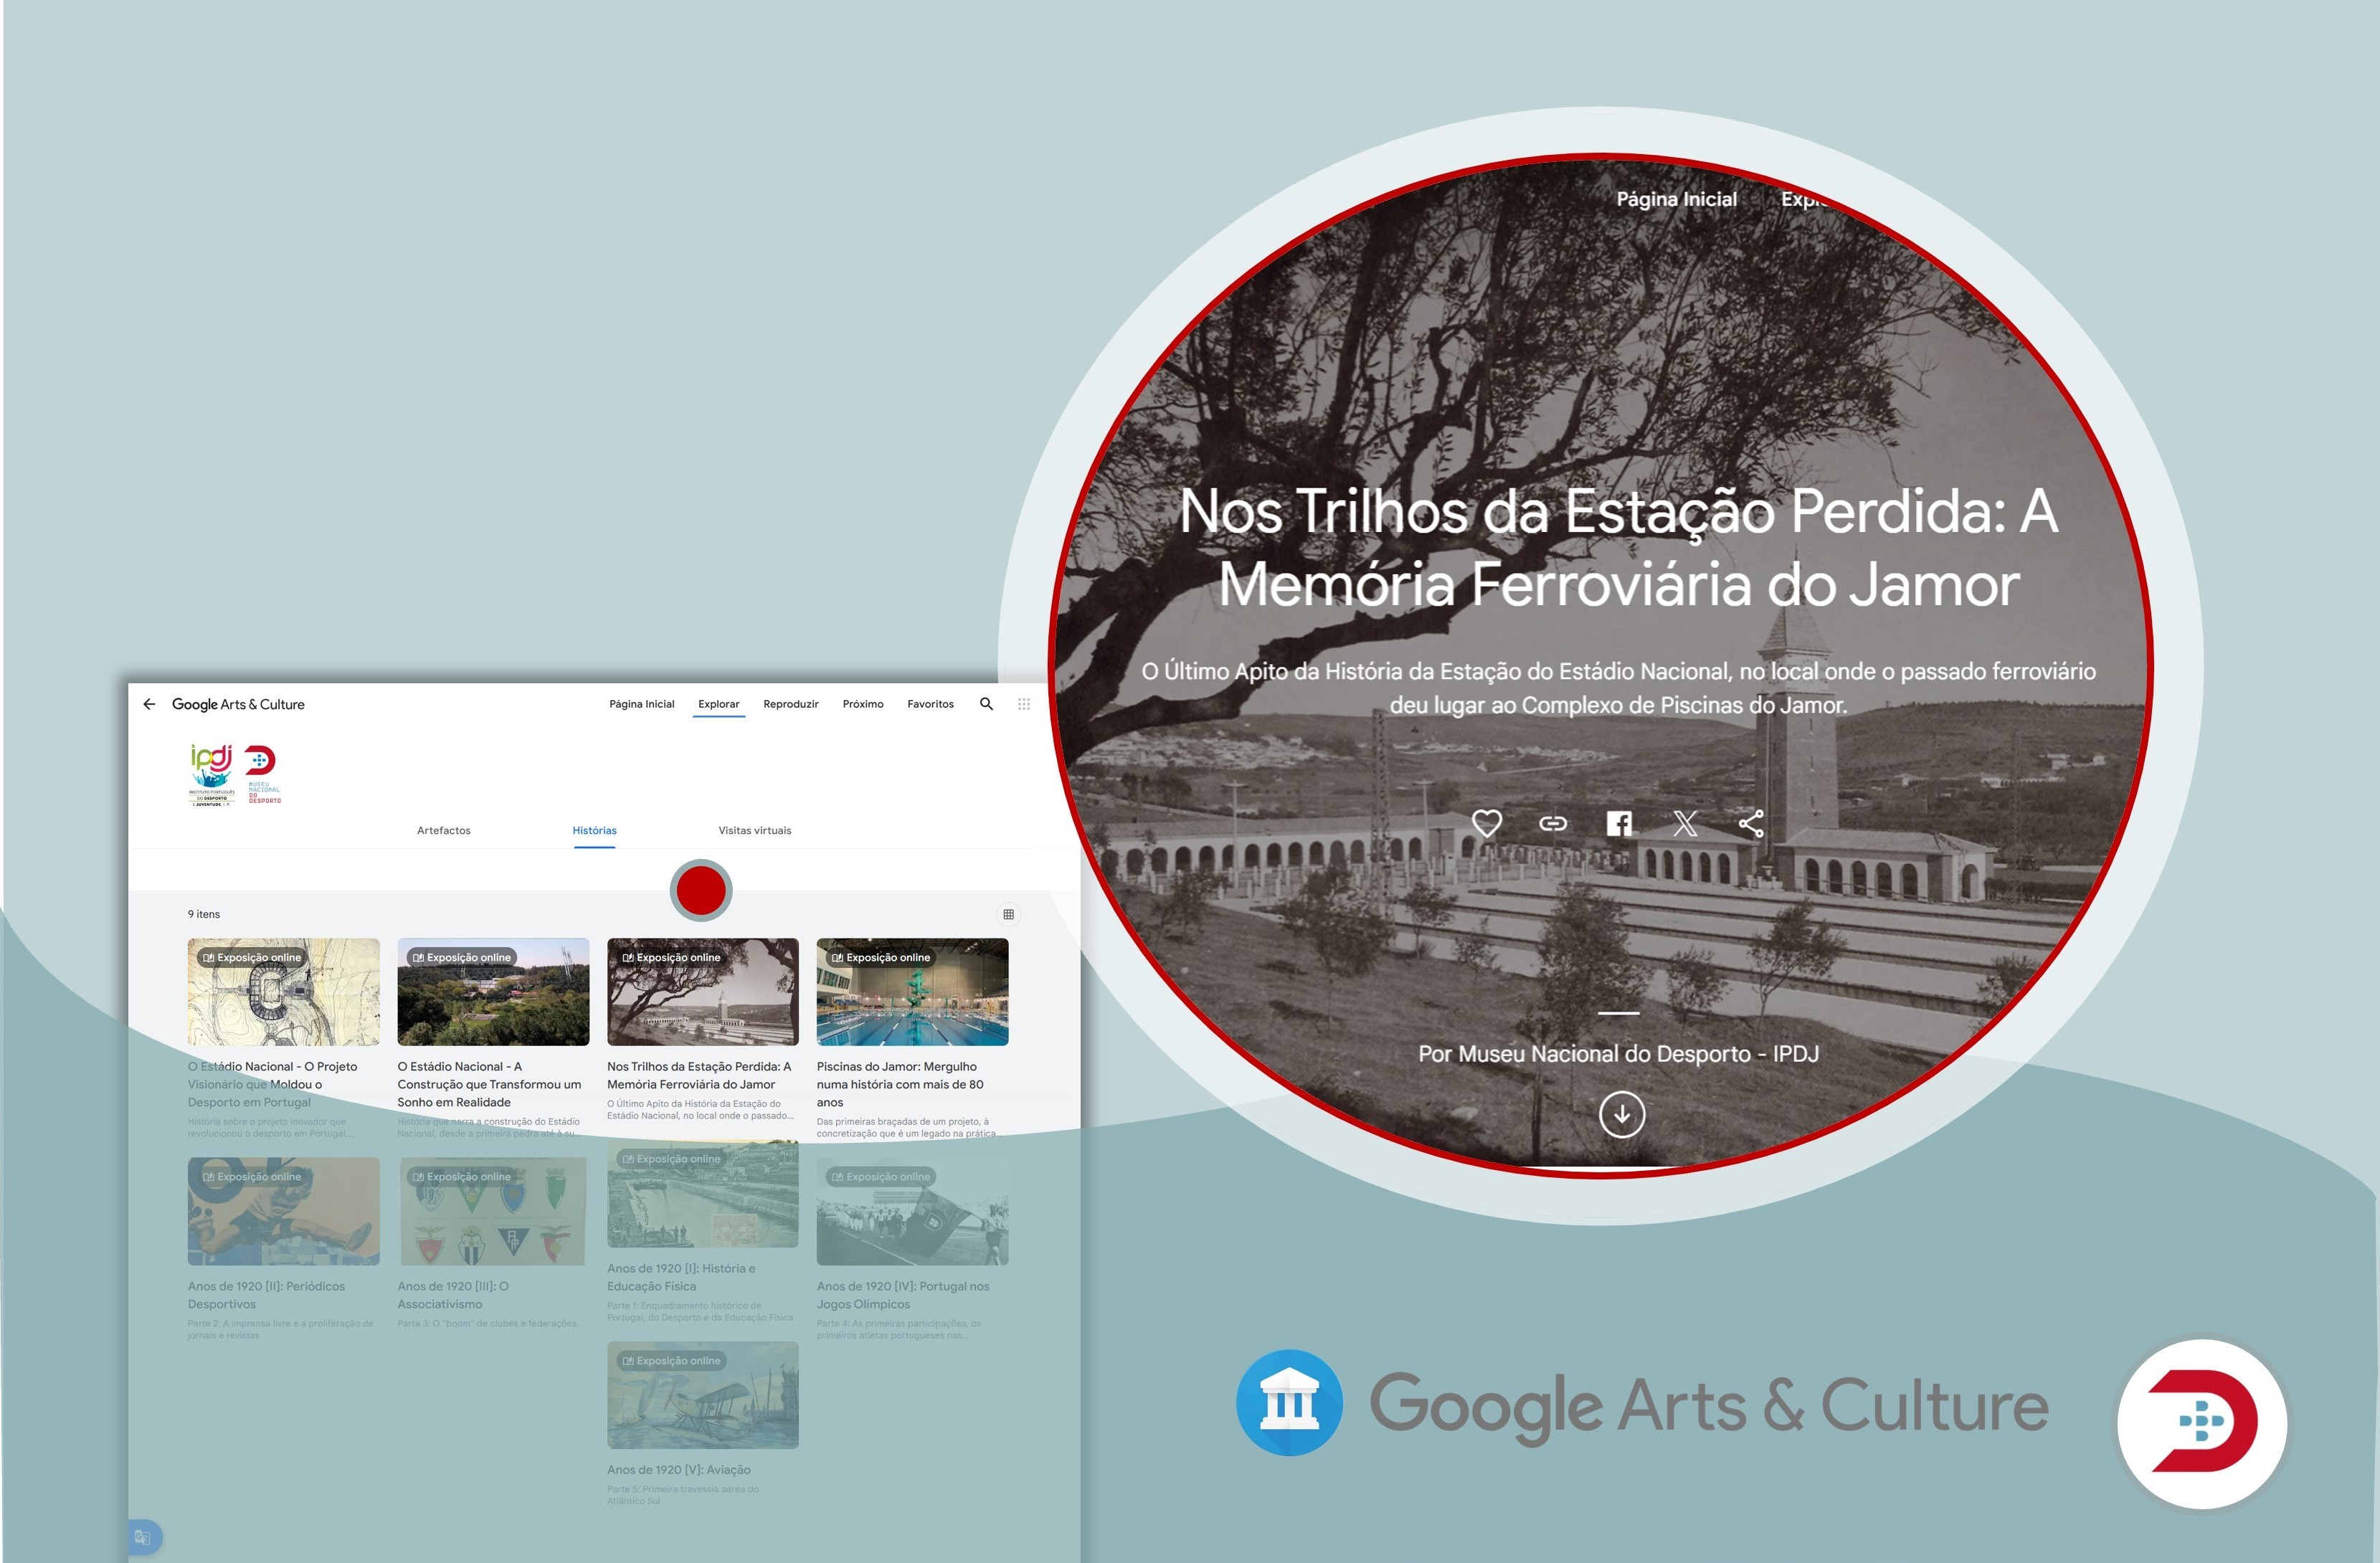Click title 'O Estádio Nacional - A Construção'
The width and height of the screenshot is (2380, 1563).
(x=489, y=1084)
